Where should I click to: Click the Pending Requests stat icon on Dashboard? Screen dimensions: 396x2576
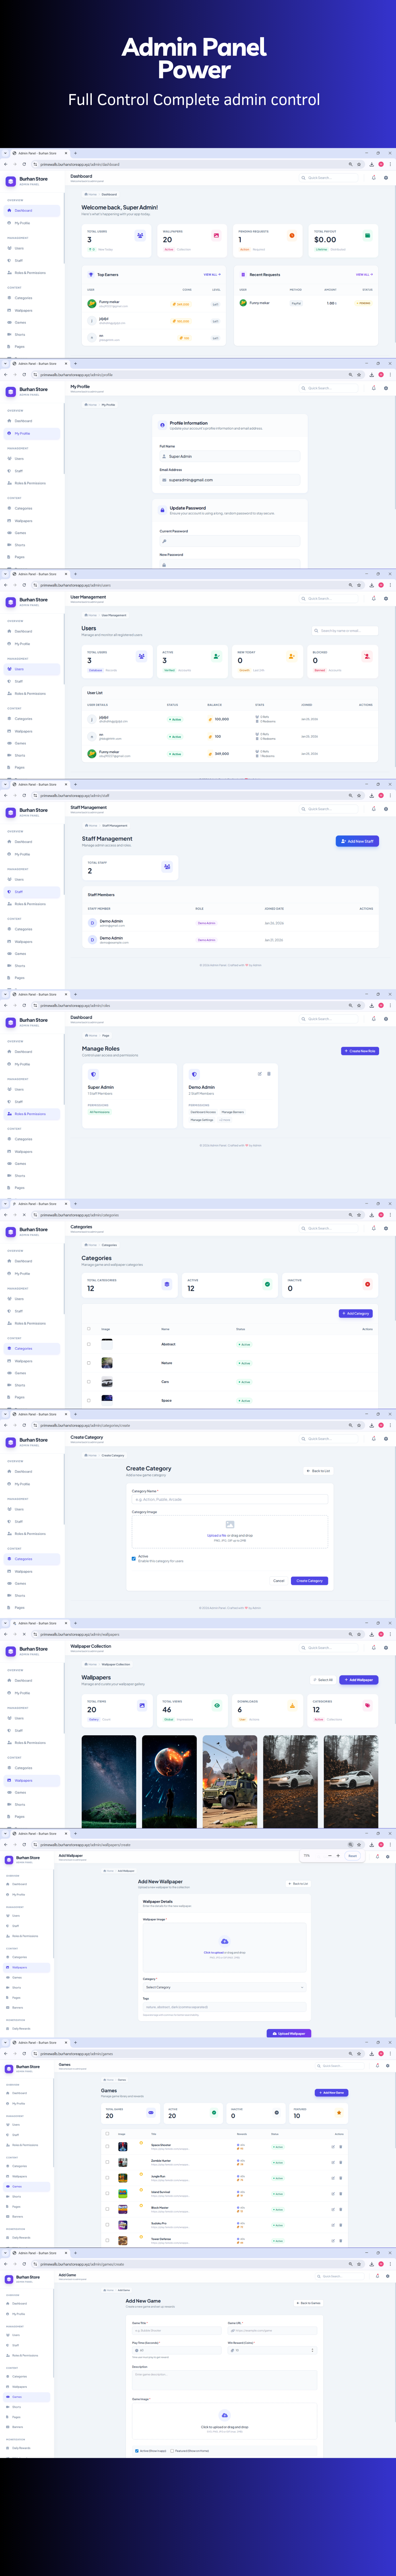point(292,236)
